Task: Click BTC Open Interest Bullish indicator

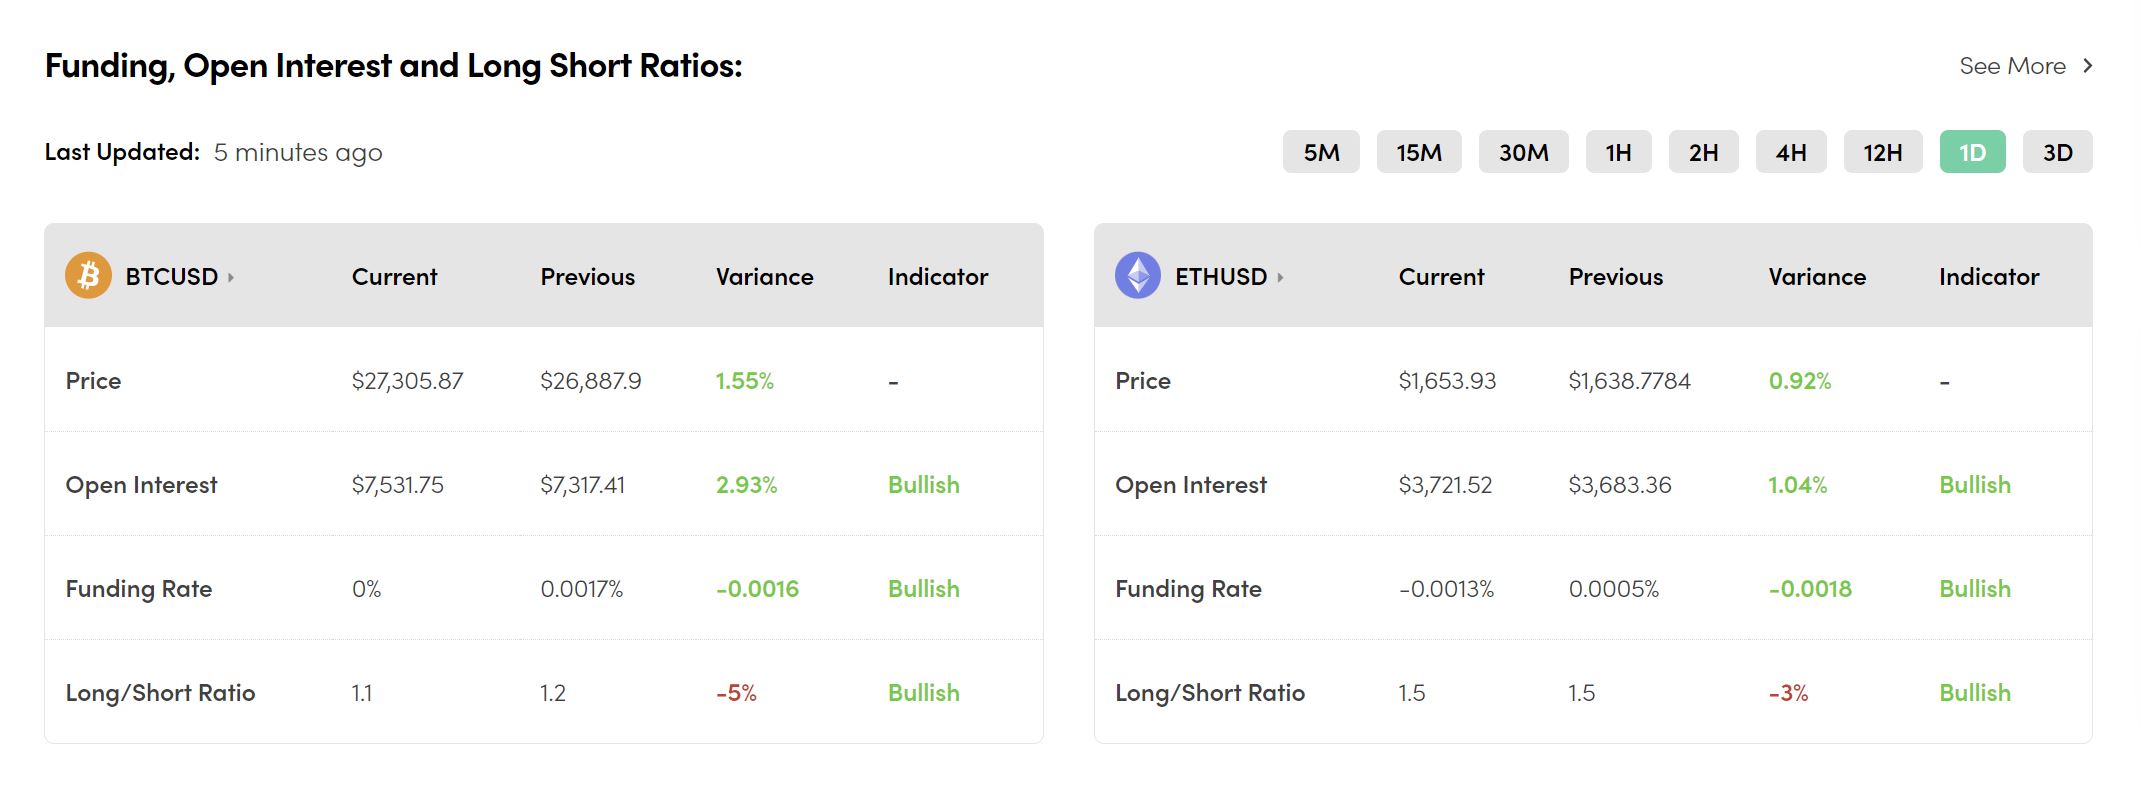Action: [923, 485]
